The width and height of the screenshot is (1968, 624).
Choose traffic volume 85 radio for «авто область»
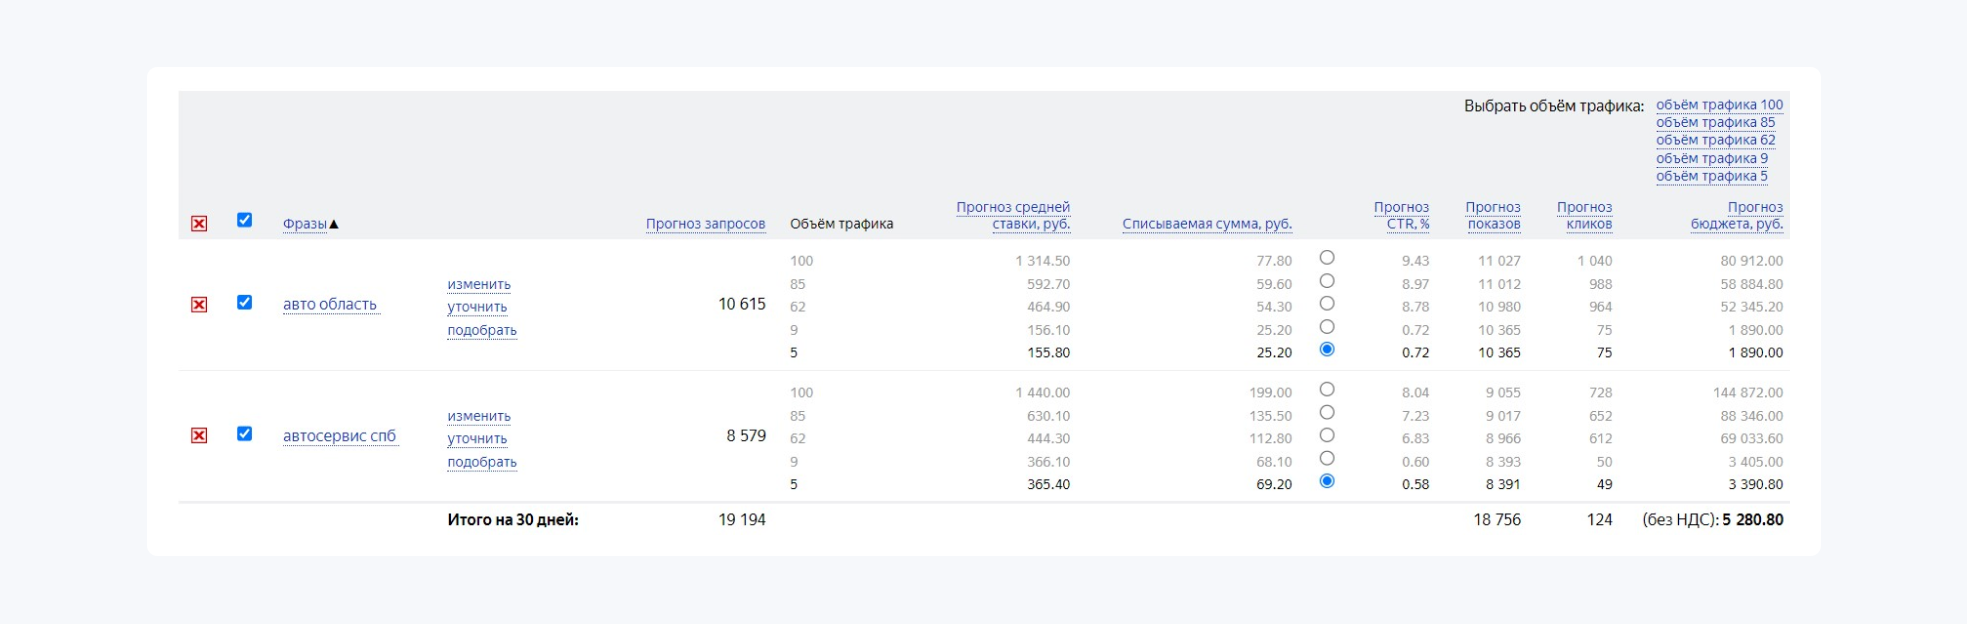click(1327, 281)
